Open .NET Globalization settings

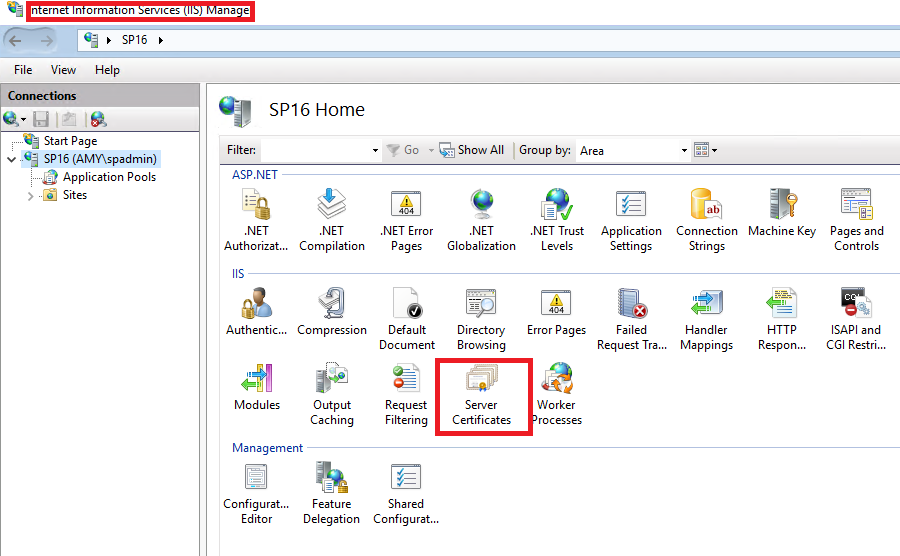[481, 220]
